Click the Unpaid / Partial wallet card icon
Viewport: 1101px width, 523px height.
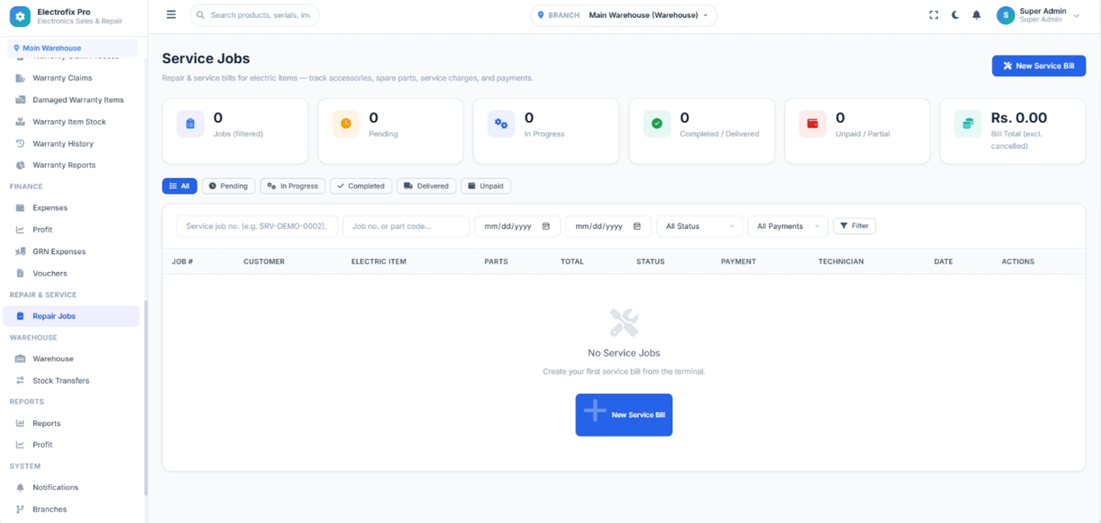click(813, 124)
